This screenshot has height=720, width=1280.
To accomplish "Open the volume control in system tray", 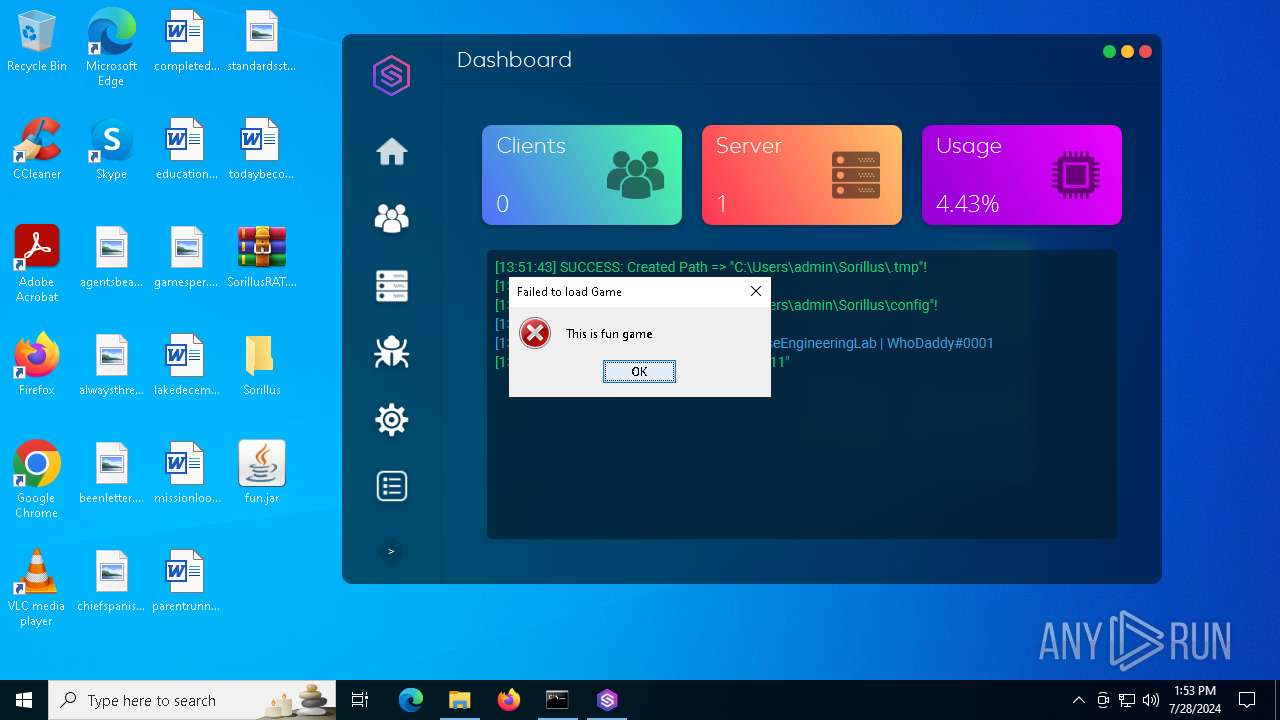I will pyautogui.click(x=1151, y=700).
